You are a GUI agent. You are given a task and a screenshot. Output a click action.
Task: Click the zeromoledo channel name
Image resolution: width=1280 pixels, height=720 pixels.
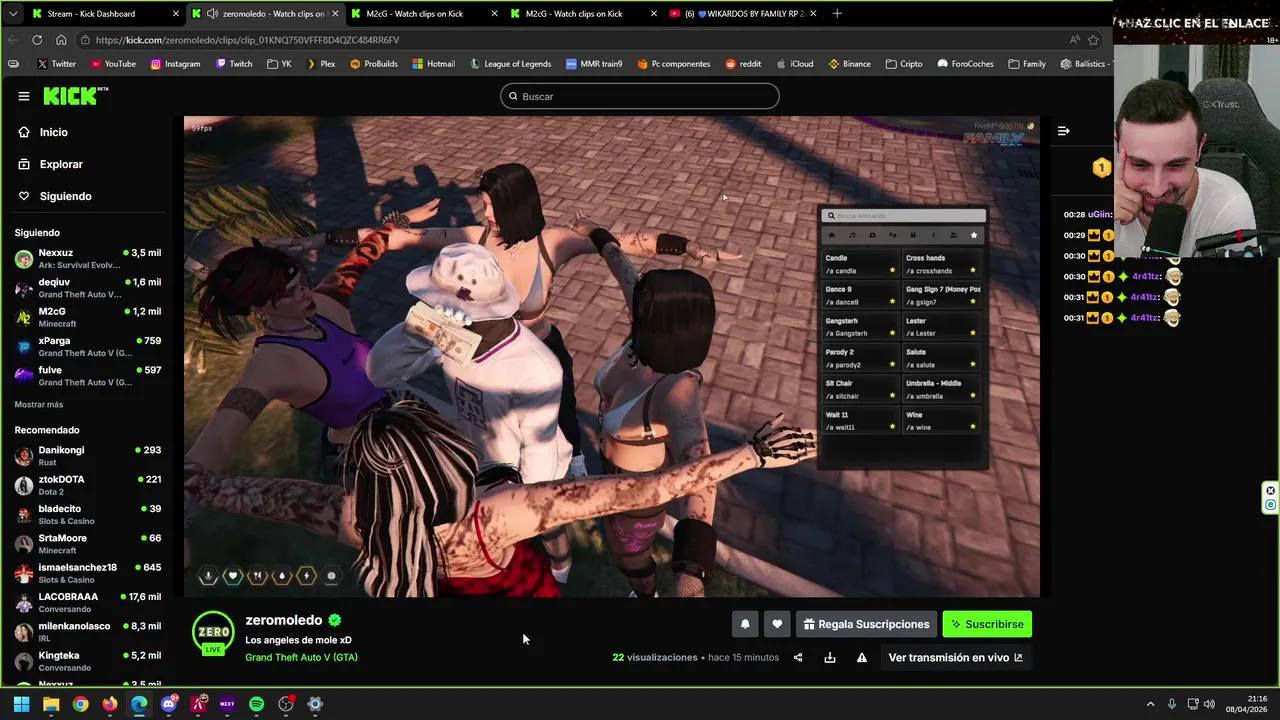pos(284,620)
